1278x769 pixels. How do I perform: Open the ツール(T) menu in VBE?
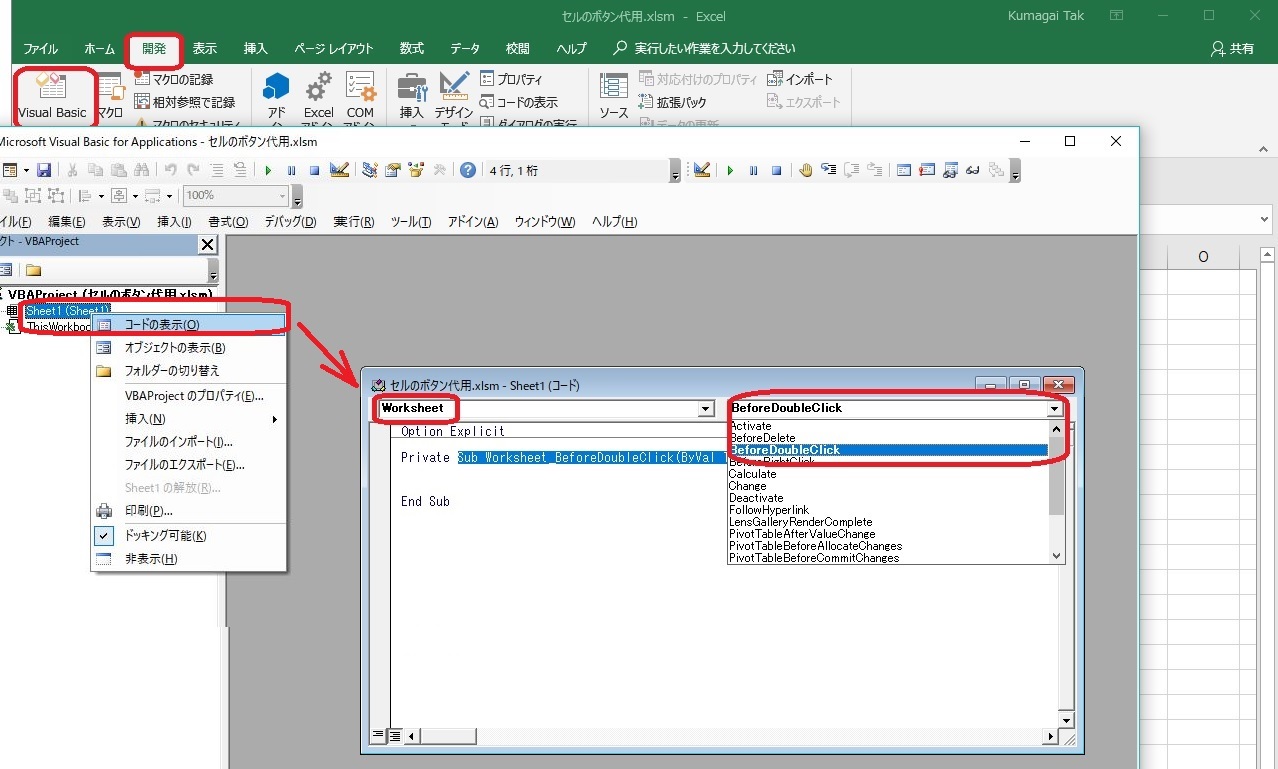[x=411, y=222]
